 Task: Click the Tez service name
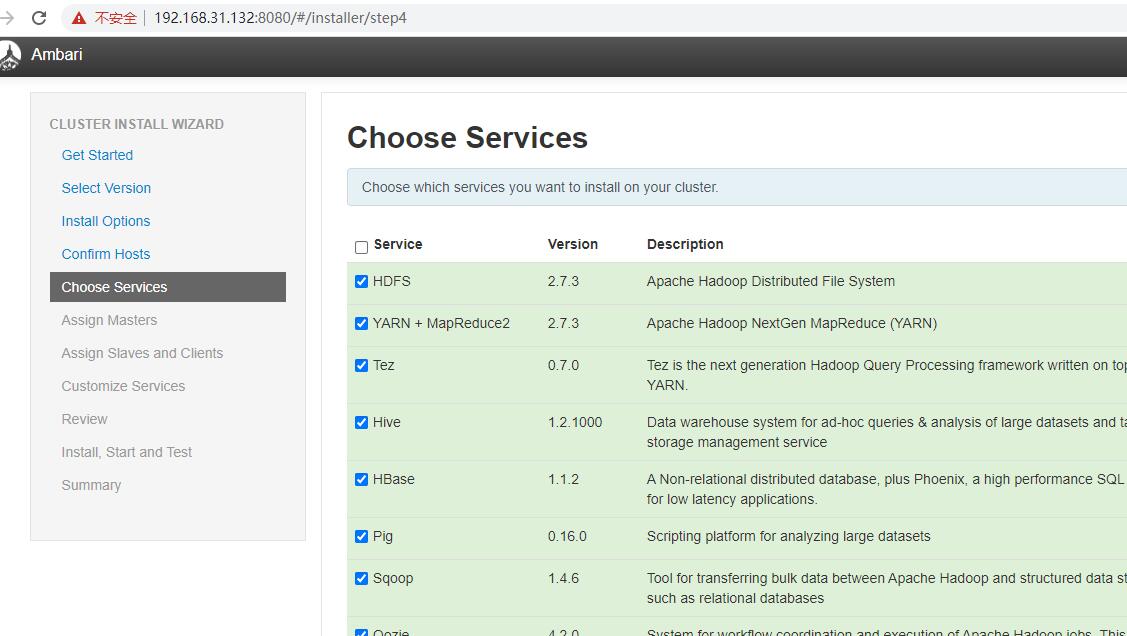[384, 366]
